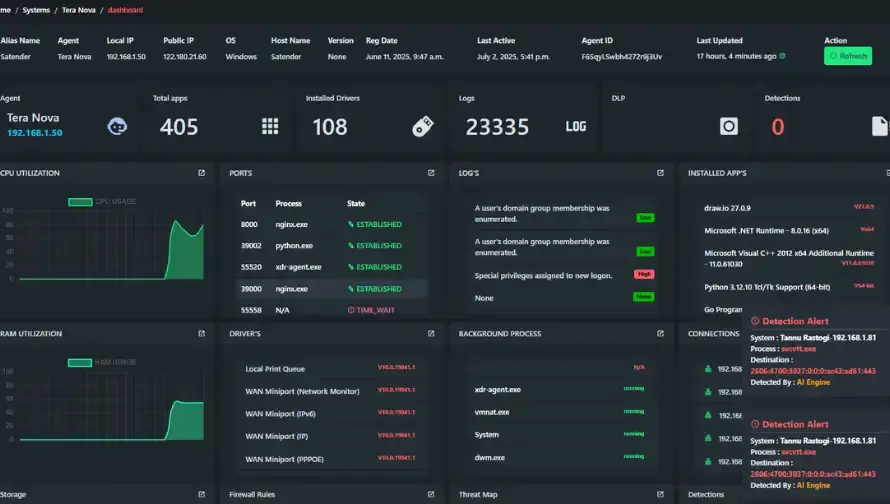890x504 pixels.
Task: Open the Driver's panel in full view
Action: [431, 333]
